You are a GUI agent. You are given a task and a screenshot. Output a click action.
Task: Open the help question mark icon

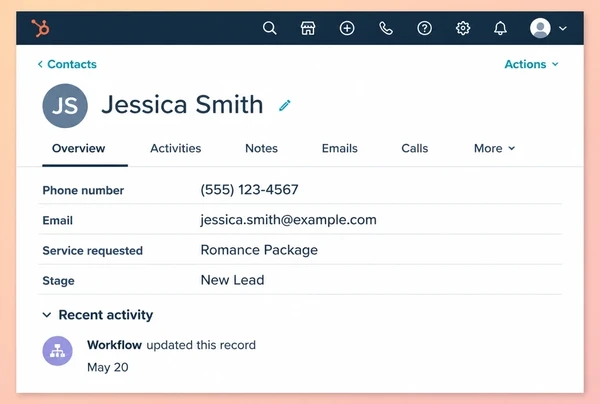click(424, 28)
